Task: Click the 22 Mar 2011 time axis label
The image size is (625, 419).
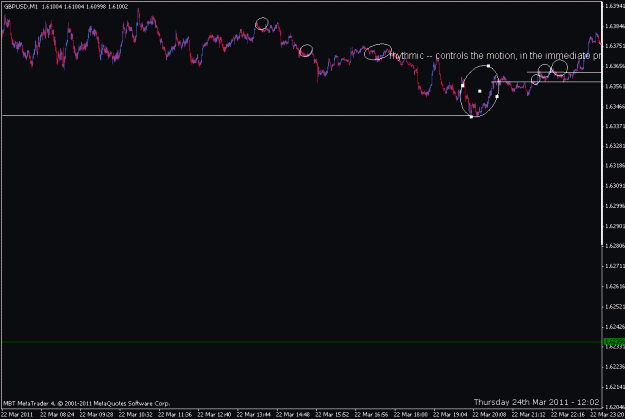Action: 17,415
